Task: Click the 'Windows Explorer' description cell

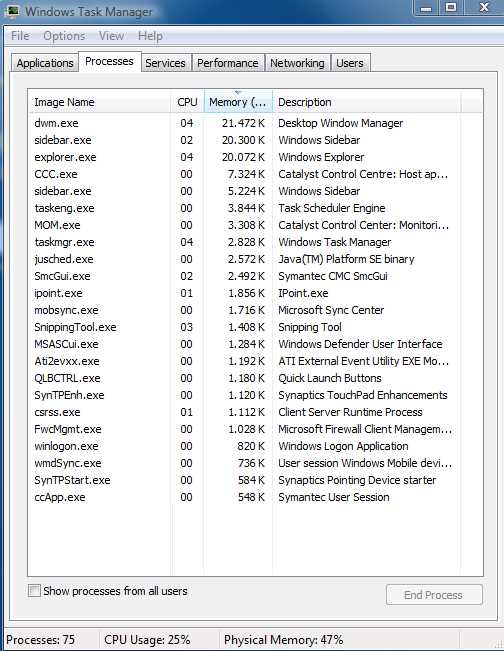Action: coord(321,157)
